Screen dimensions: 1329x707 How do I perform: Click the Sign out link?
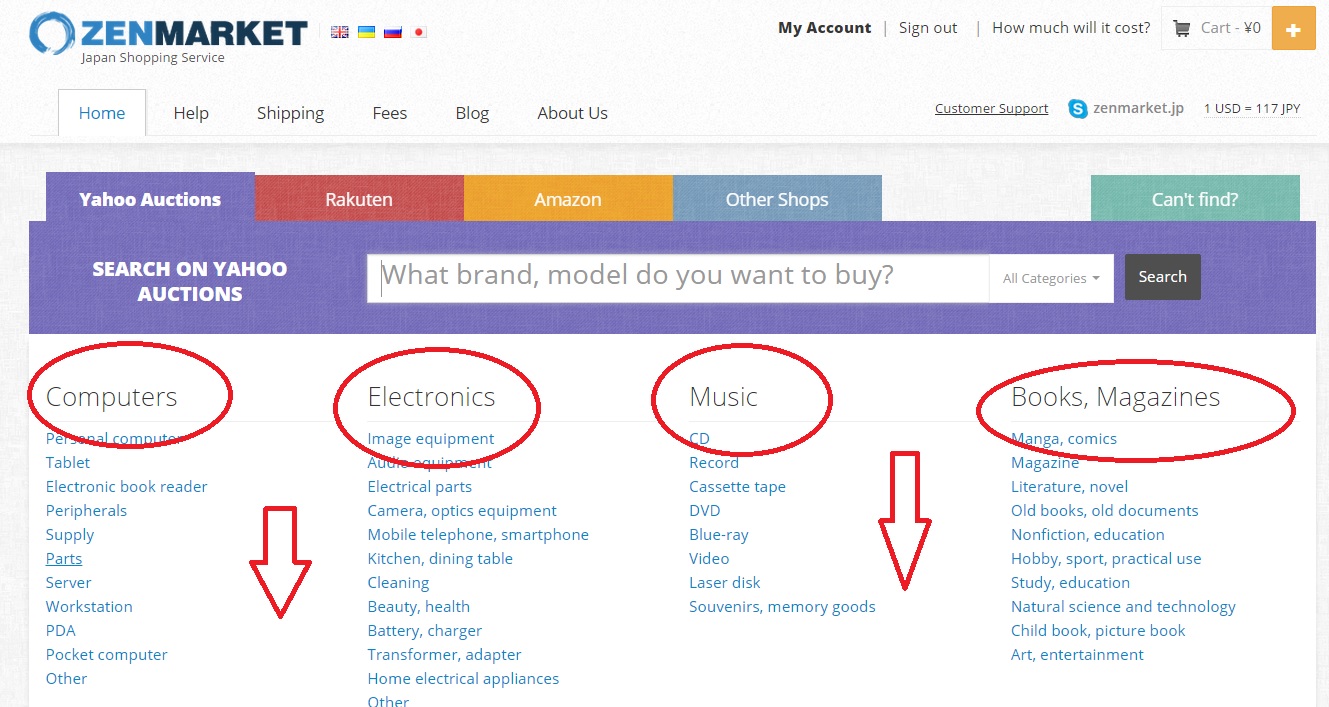coord(928,28)
